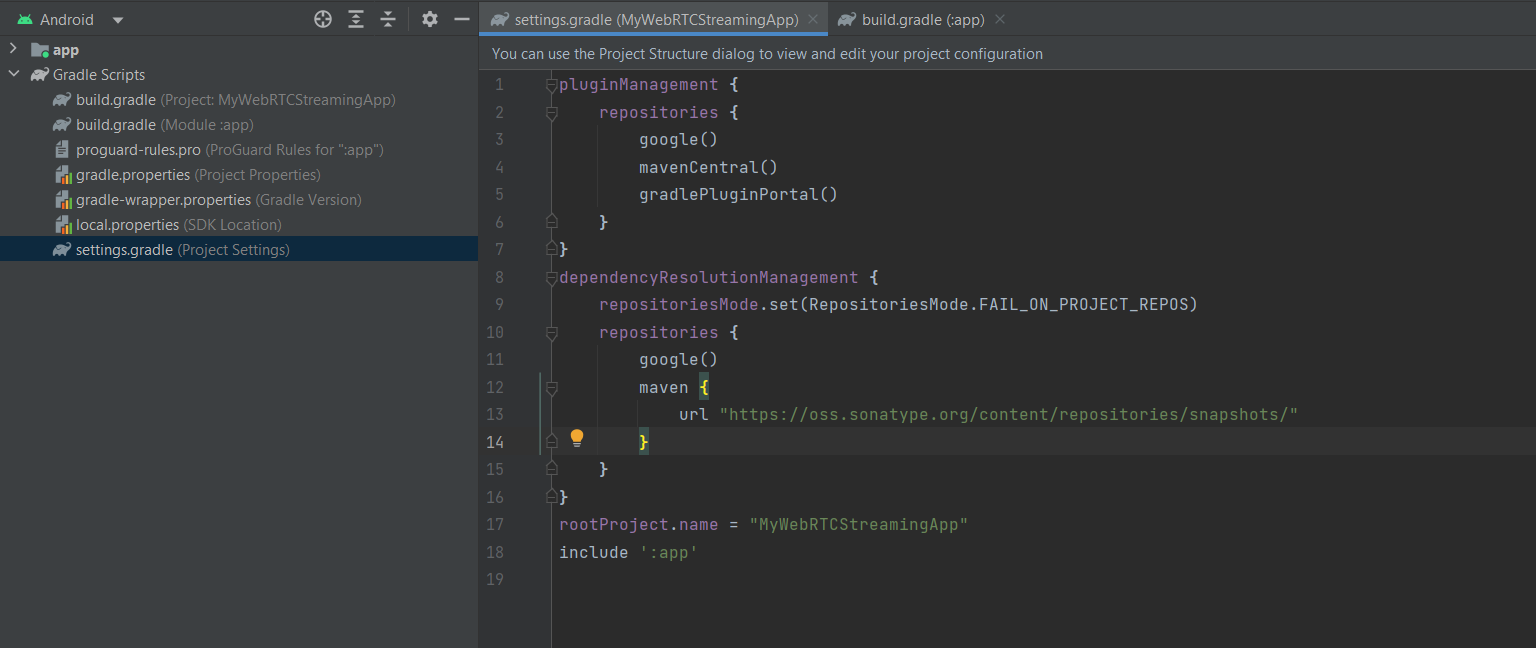Click the Collapse All icon in project panel

point(388,19)
